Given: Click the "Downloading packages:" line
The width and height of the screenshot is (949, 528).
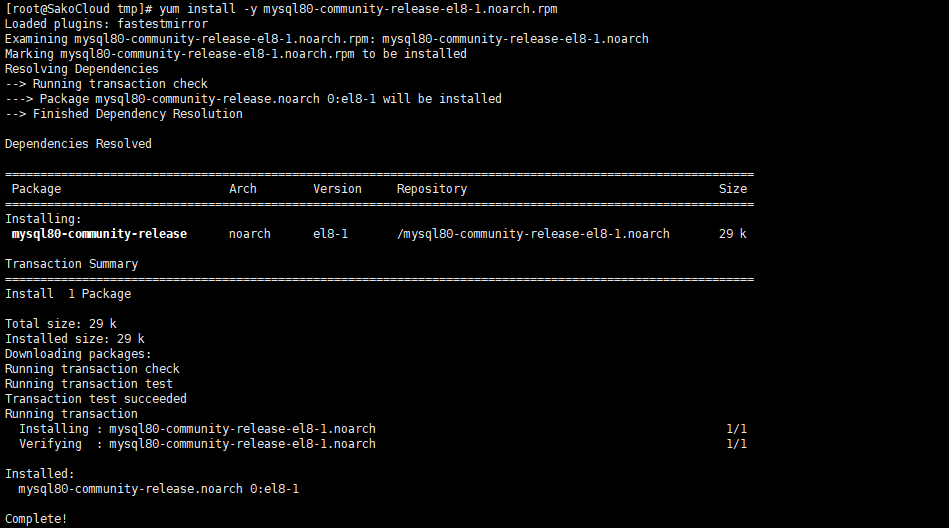Looking at the screenshot, I should [78, 354].
